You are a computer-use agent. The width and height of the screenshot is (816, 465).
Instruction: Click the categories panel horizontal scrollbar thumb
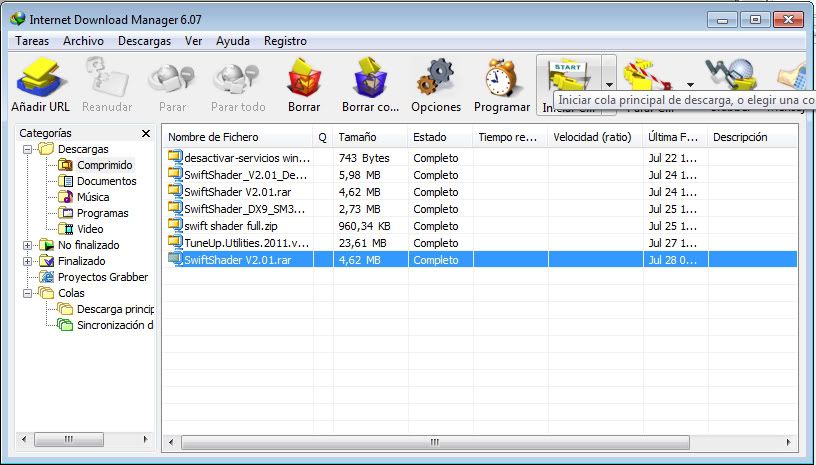(x=69, y=440)
